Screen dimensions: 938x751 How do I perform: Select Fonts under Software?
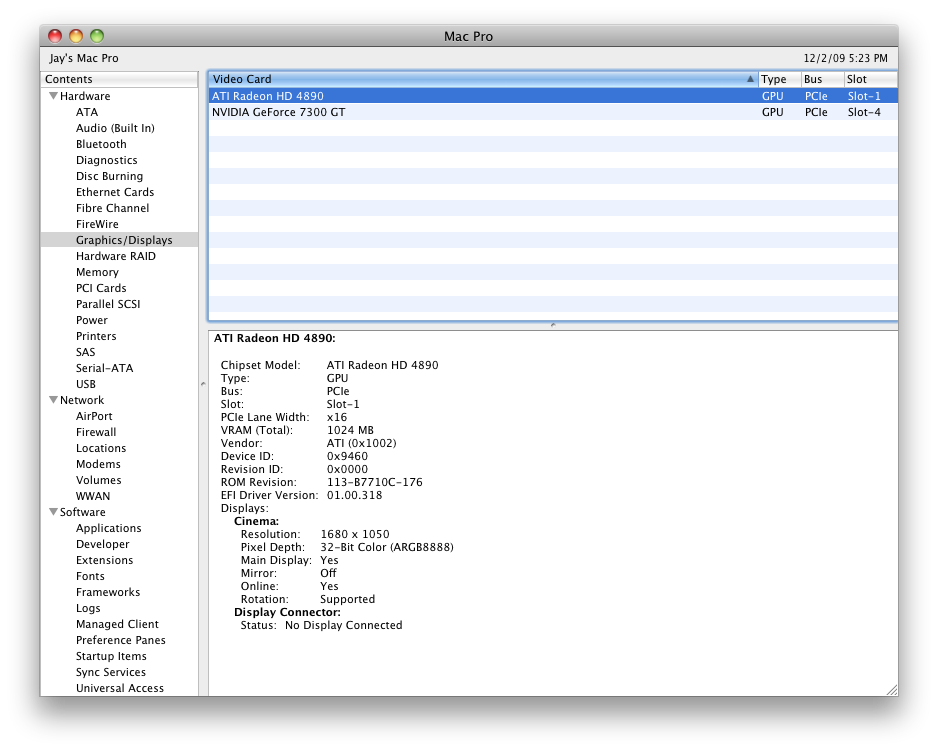[x=90, y=576]
